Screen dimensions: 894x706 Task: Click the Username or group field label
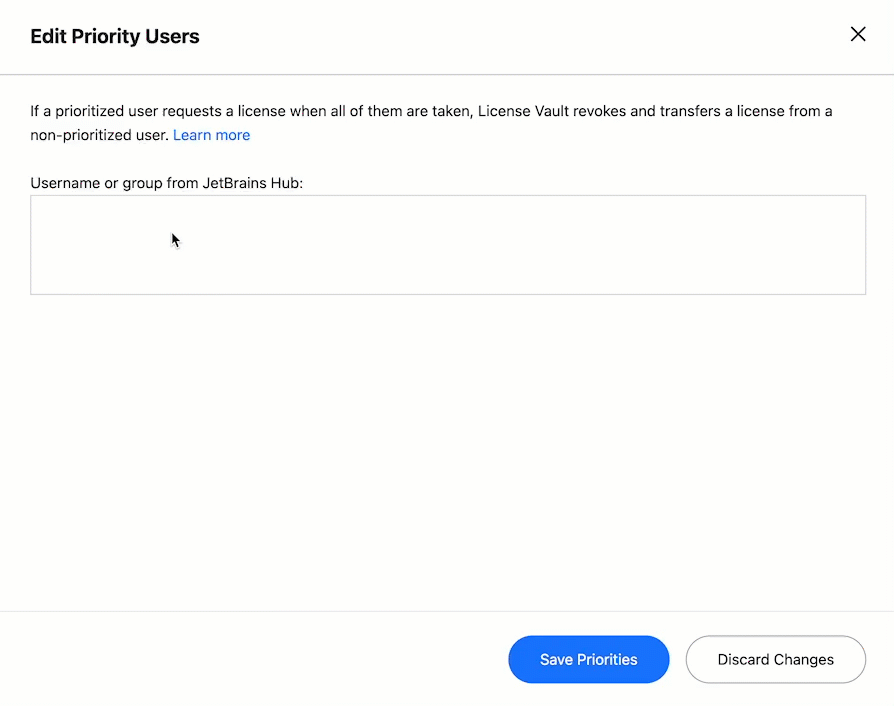(x=166, y=183)
